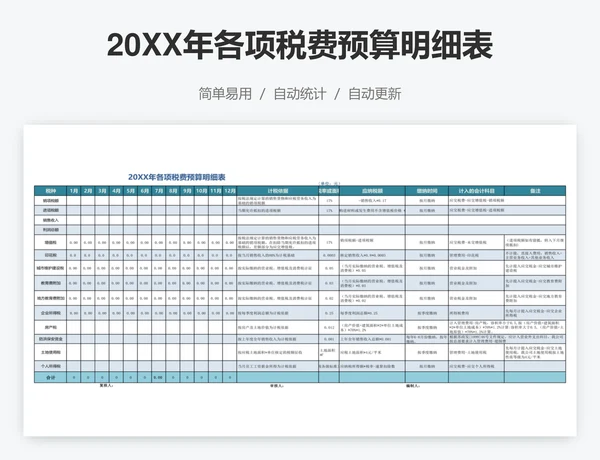The width and height of the screenshot is (600, 460).
Task: Click the 防洪保安资金 row label
Action: [51, 339]
